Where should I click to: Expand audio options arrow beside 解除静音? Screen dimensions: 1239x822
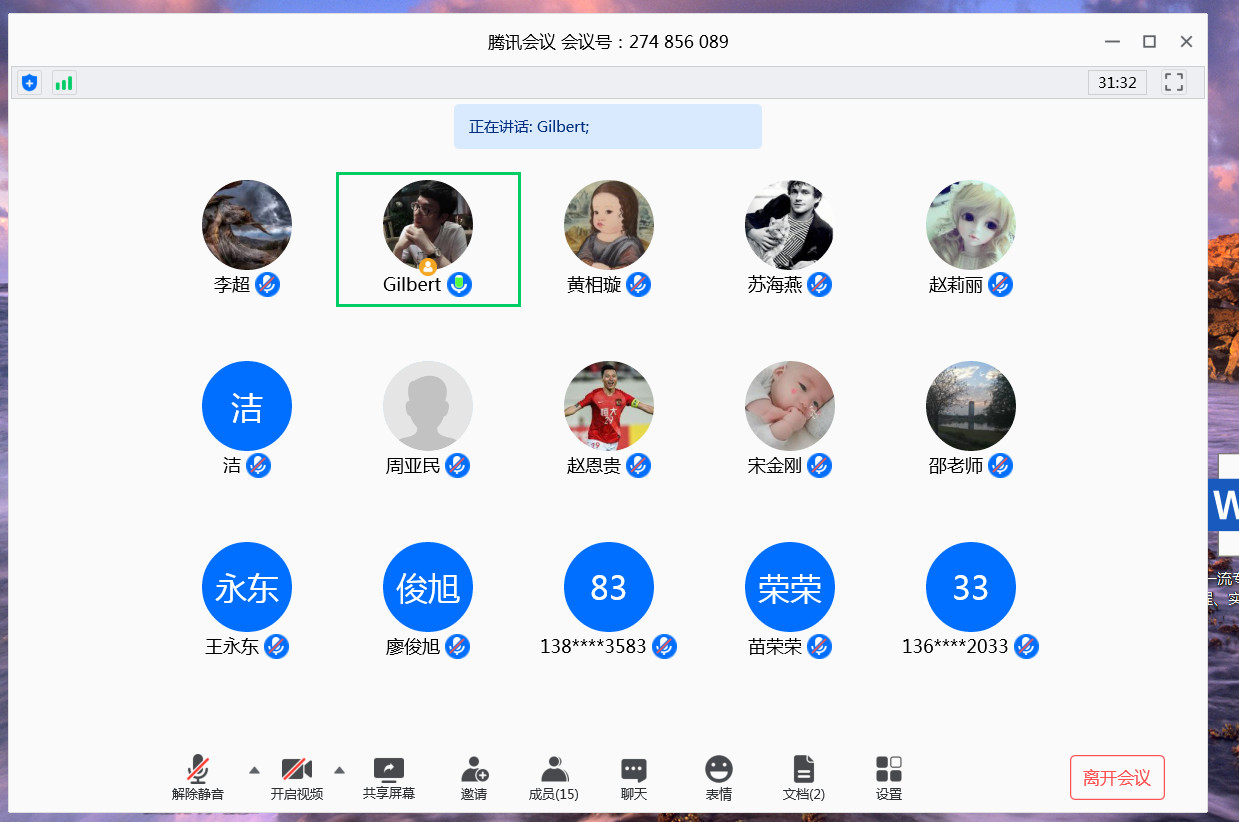tap(254, 770)
